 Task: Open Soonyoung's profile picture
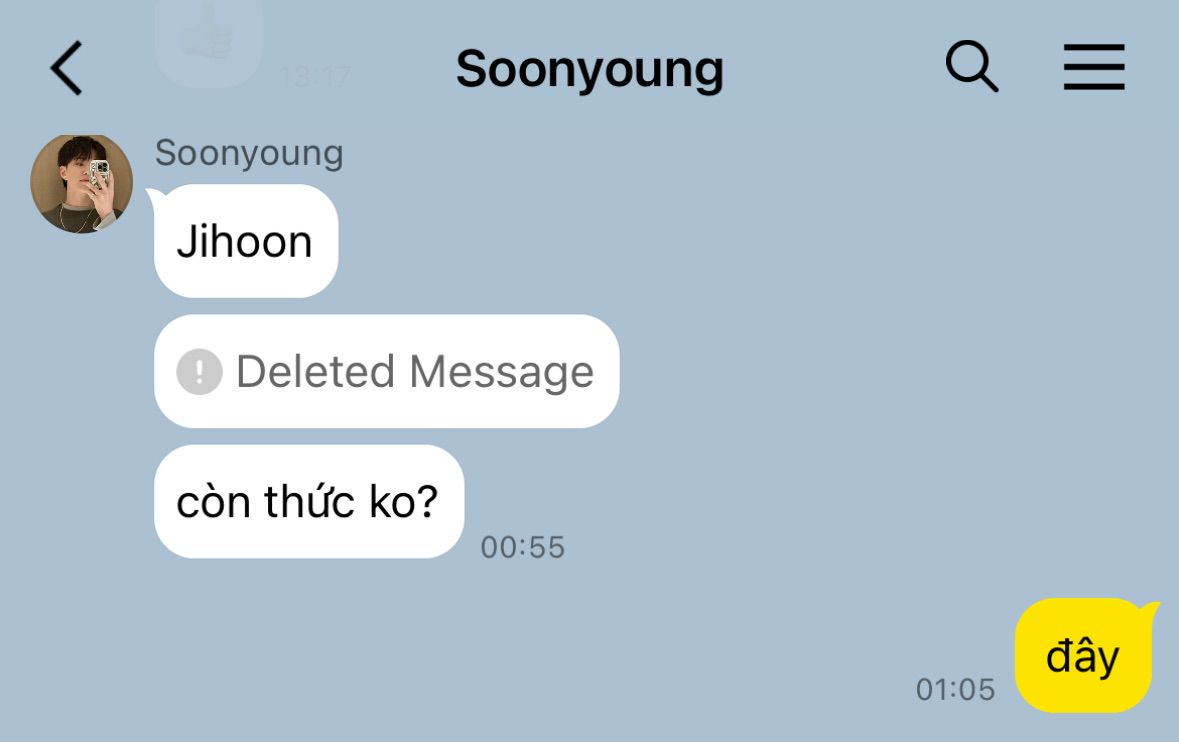pyautogui.click(x=81, y=183)
